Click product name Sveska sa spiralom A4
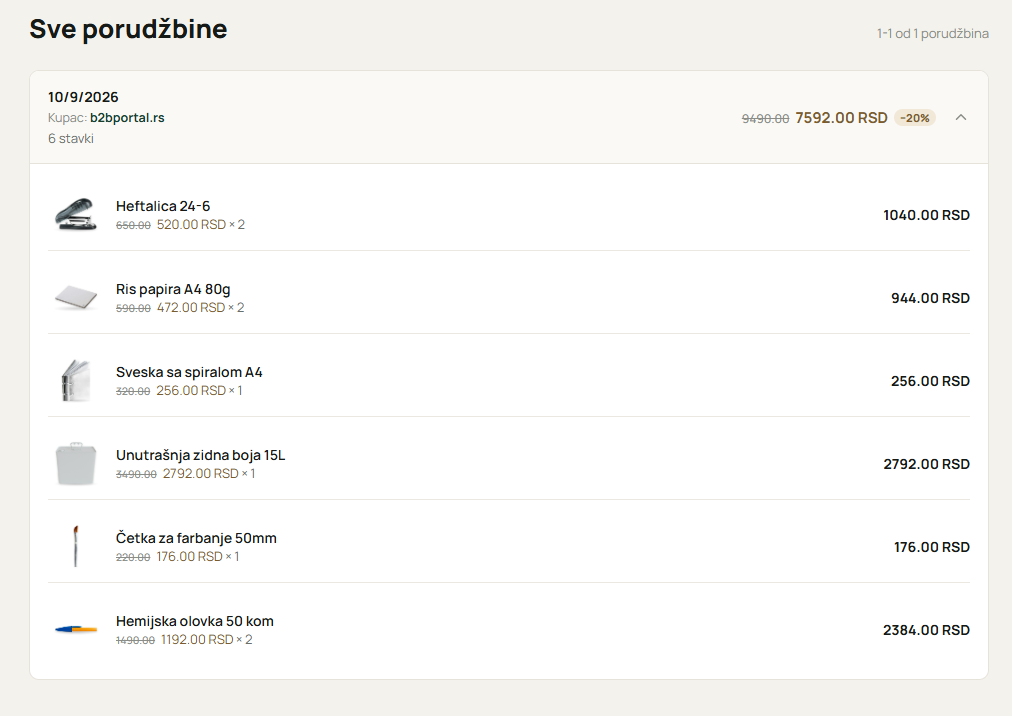The width and height of the screenshot is (1012, 716). (189, 372)
